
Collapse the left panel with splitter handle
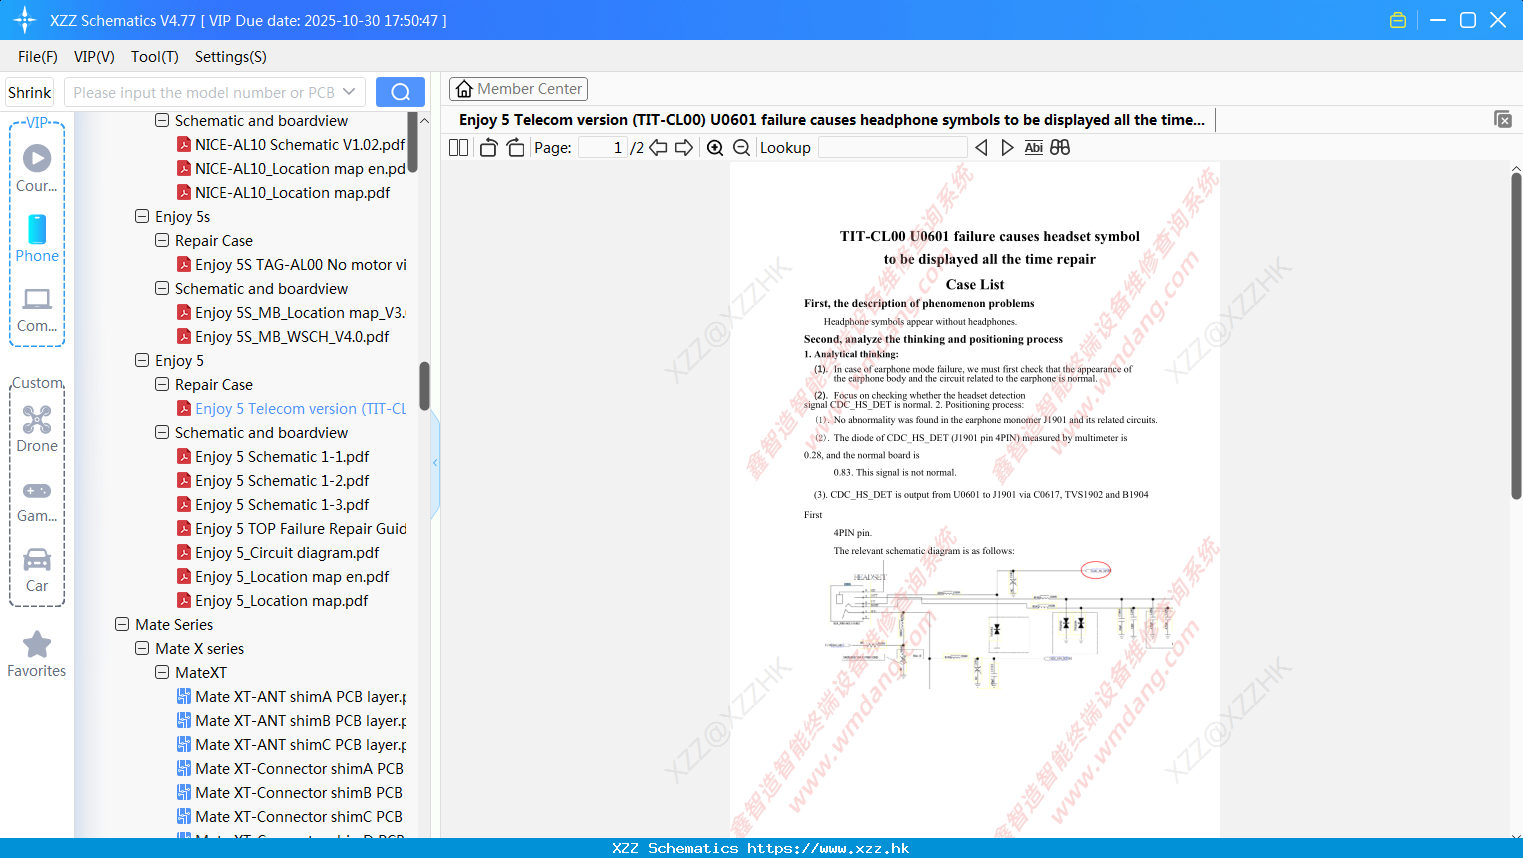point(435,463)
